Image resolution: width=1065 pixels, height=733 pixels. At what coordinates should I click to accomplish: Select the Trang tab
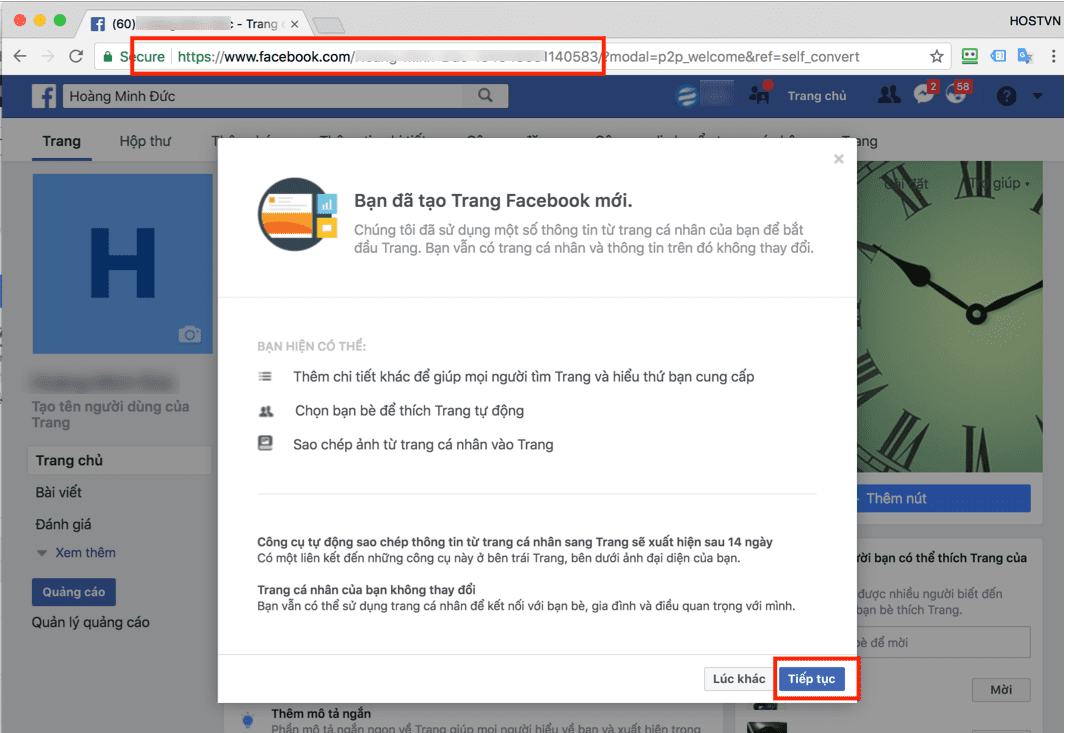61,141
